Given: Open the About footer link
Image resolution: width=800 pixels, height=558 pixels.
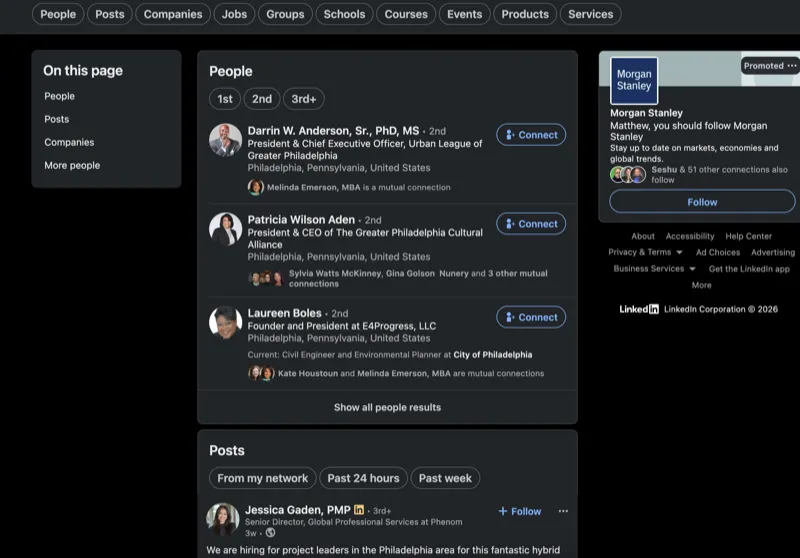Looking at the screenshot, I should click(x=643, y=236).
